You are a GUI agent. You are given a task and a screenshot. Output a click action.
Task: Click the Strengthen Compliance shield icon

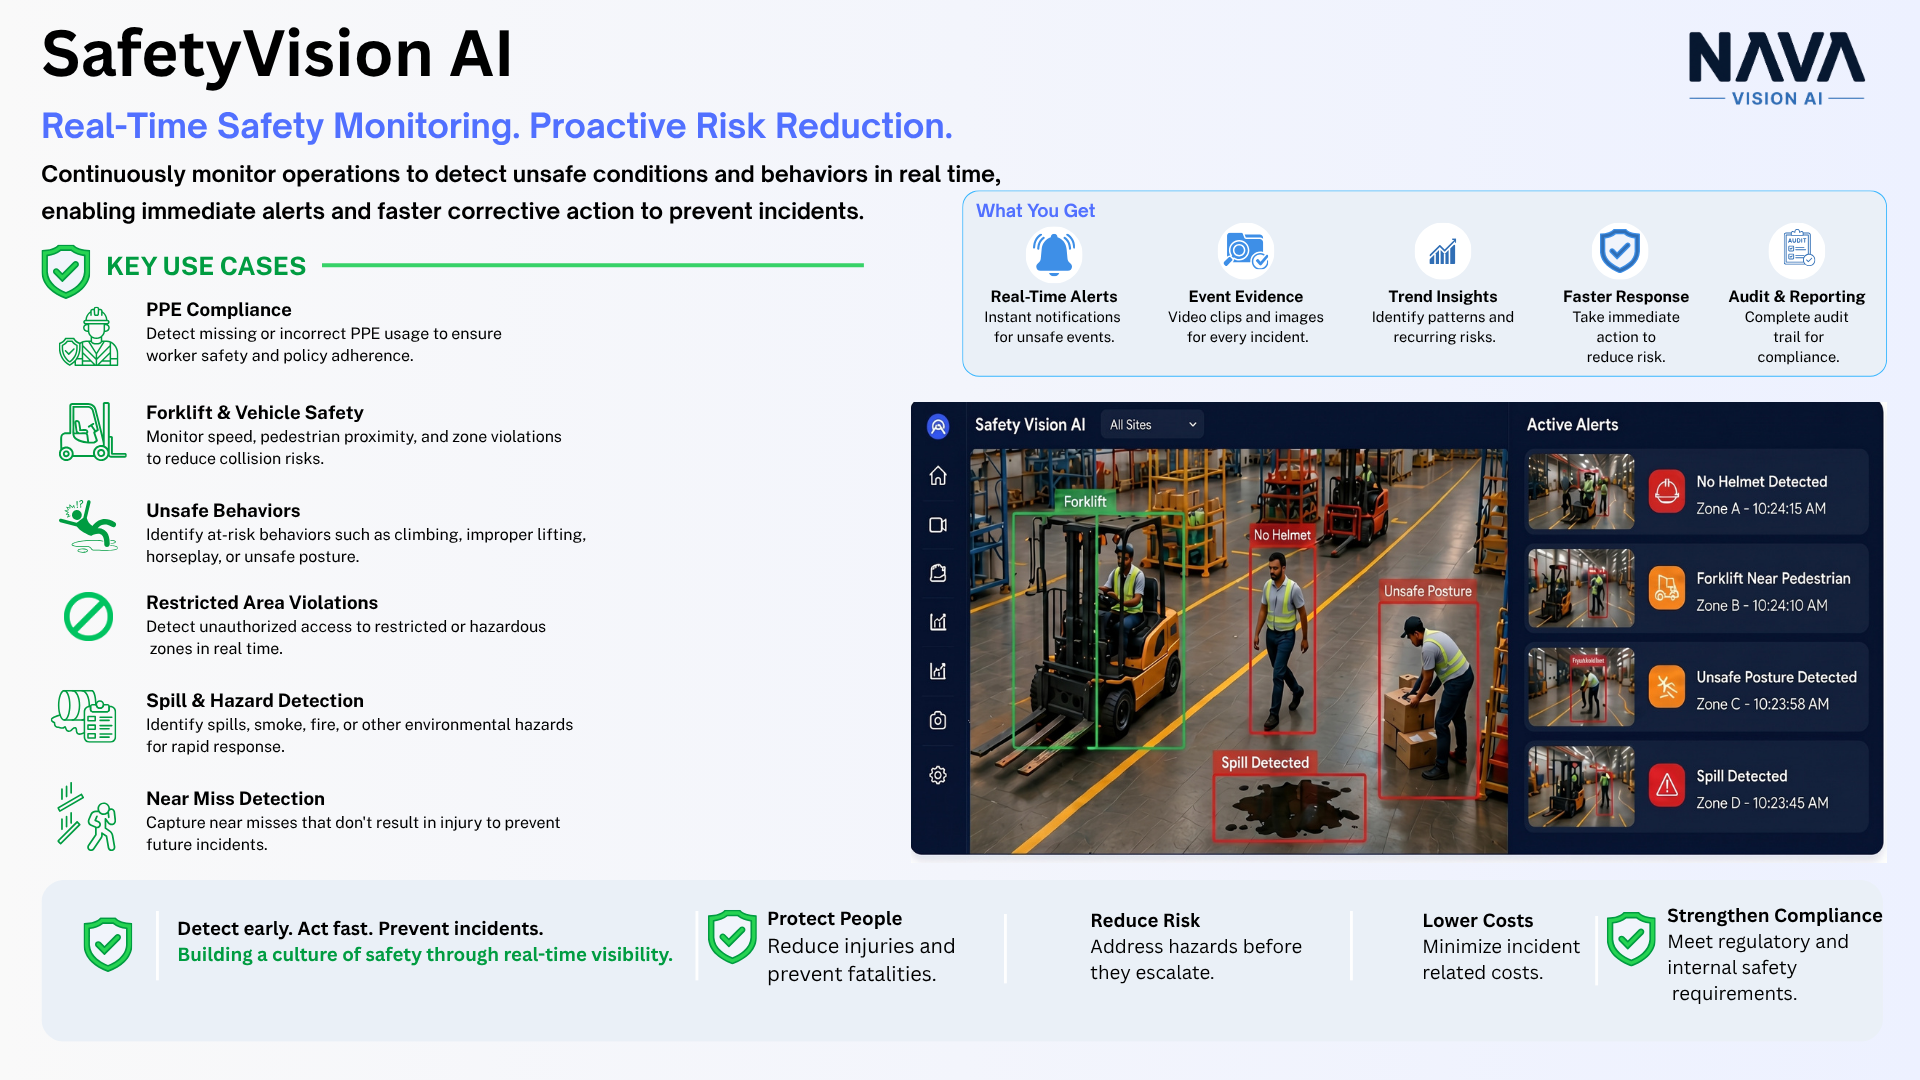[1631, 939]
